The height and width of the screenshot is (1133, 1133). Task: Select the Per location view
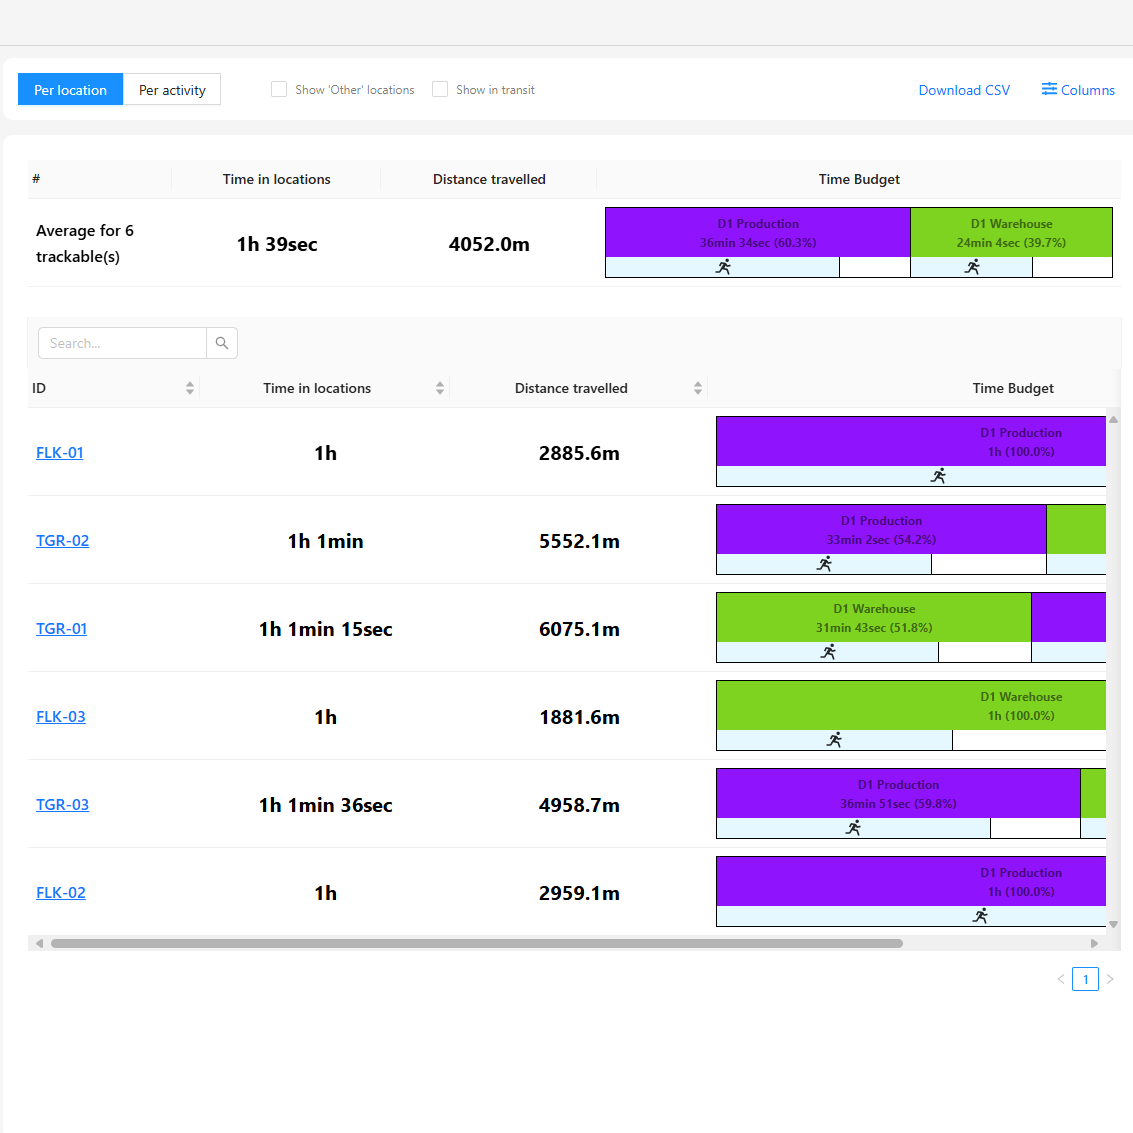(69, 89)
